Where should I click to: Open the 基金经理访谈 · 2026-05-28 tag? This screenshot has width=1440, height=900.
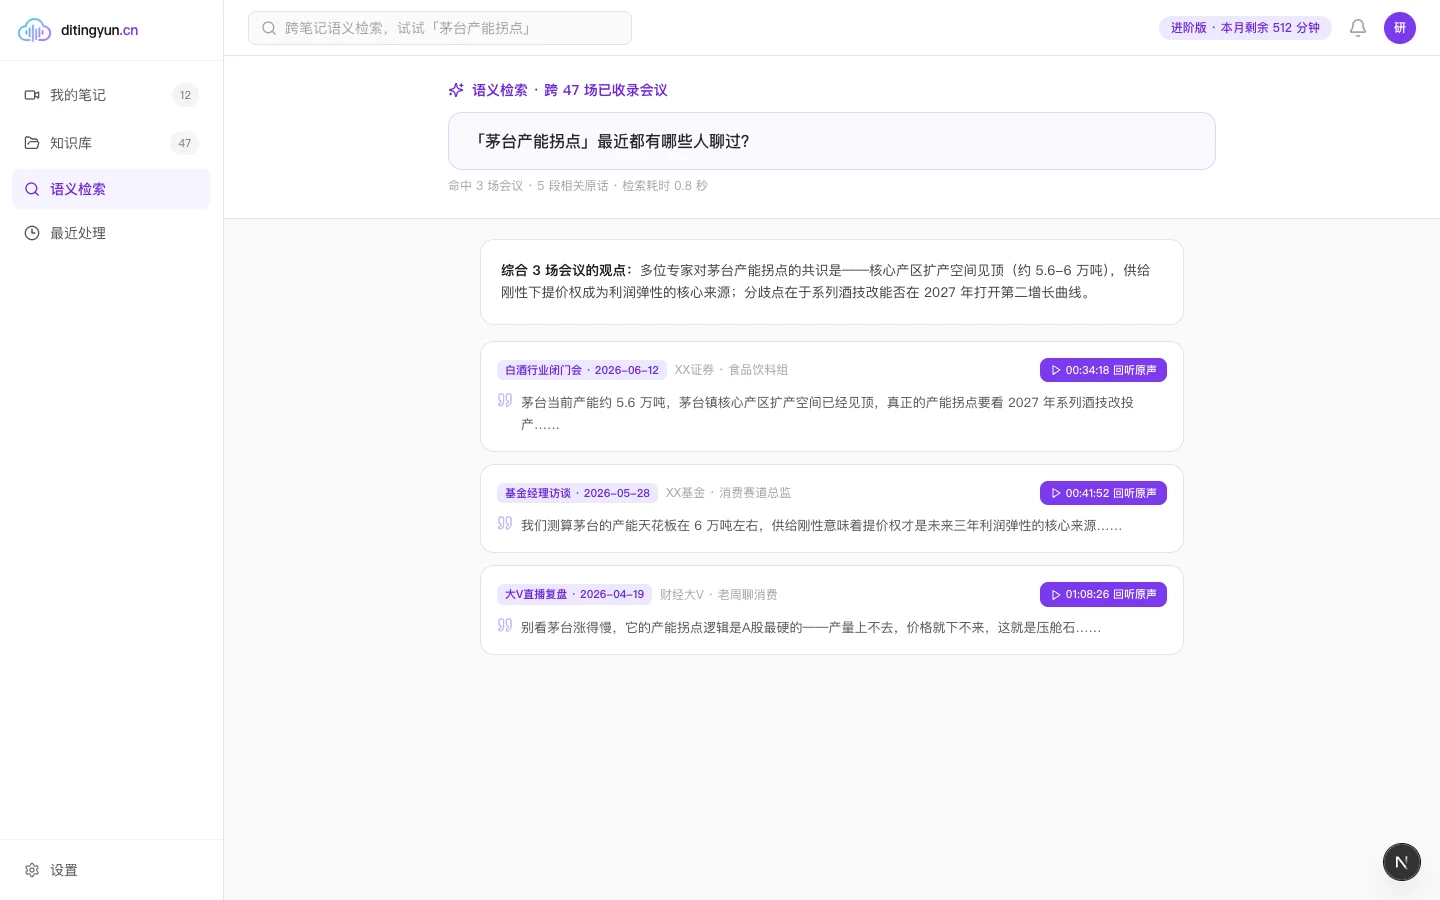(x=577, y=493)
